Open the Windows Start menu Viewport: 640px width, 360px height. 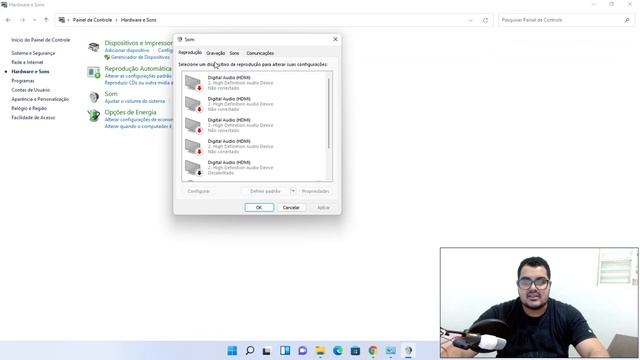pos(232,351)
